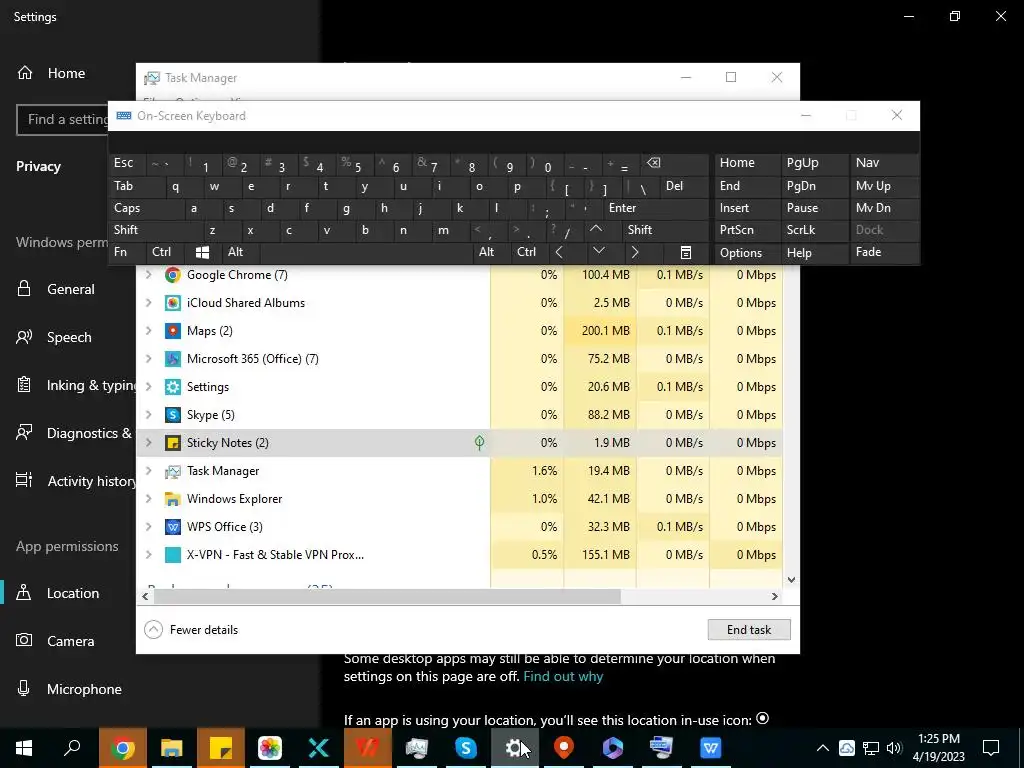Click the green leaf suspended status icon
Image resolution: width=1024 pixels, height=768 pixels.
coord(479,443)
